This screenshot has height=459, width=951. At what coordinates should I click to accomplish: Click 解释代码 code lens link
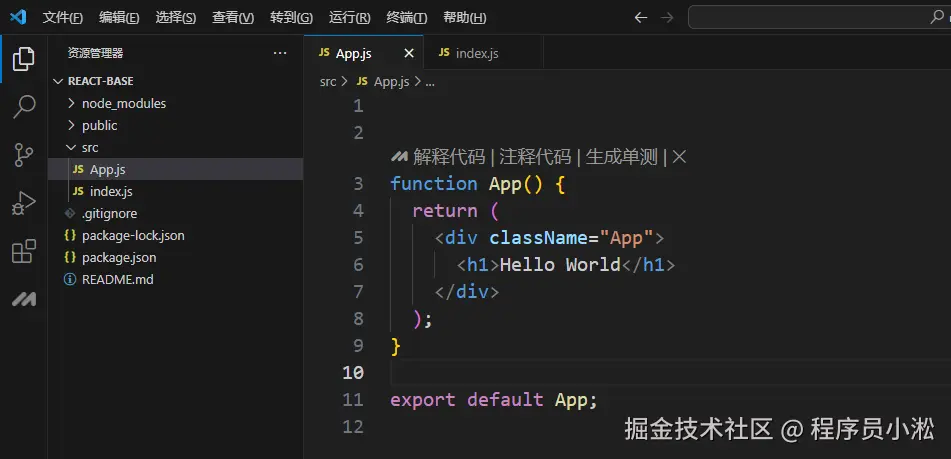(x=449, y=157)
